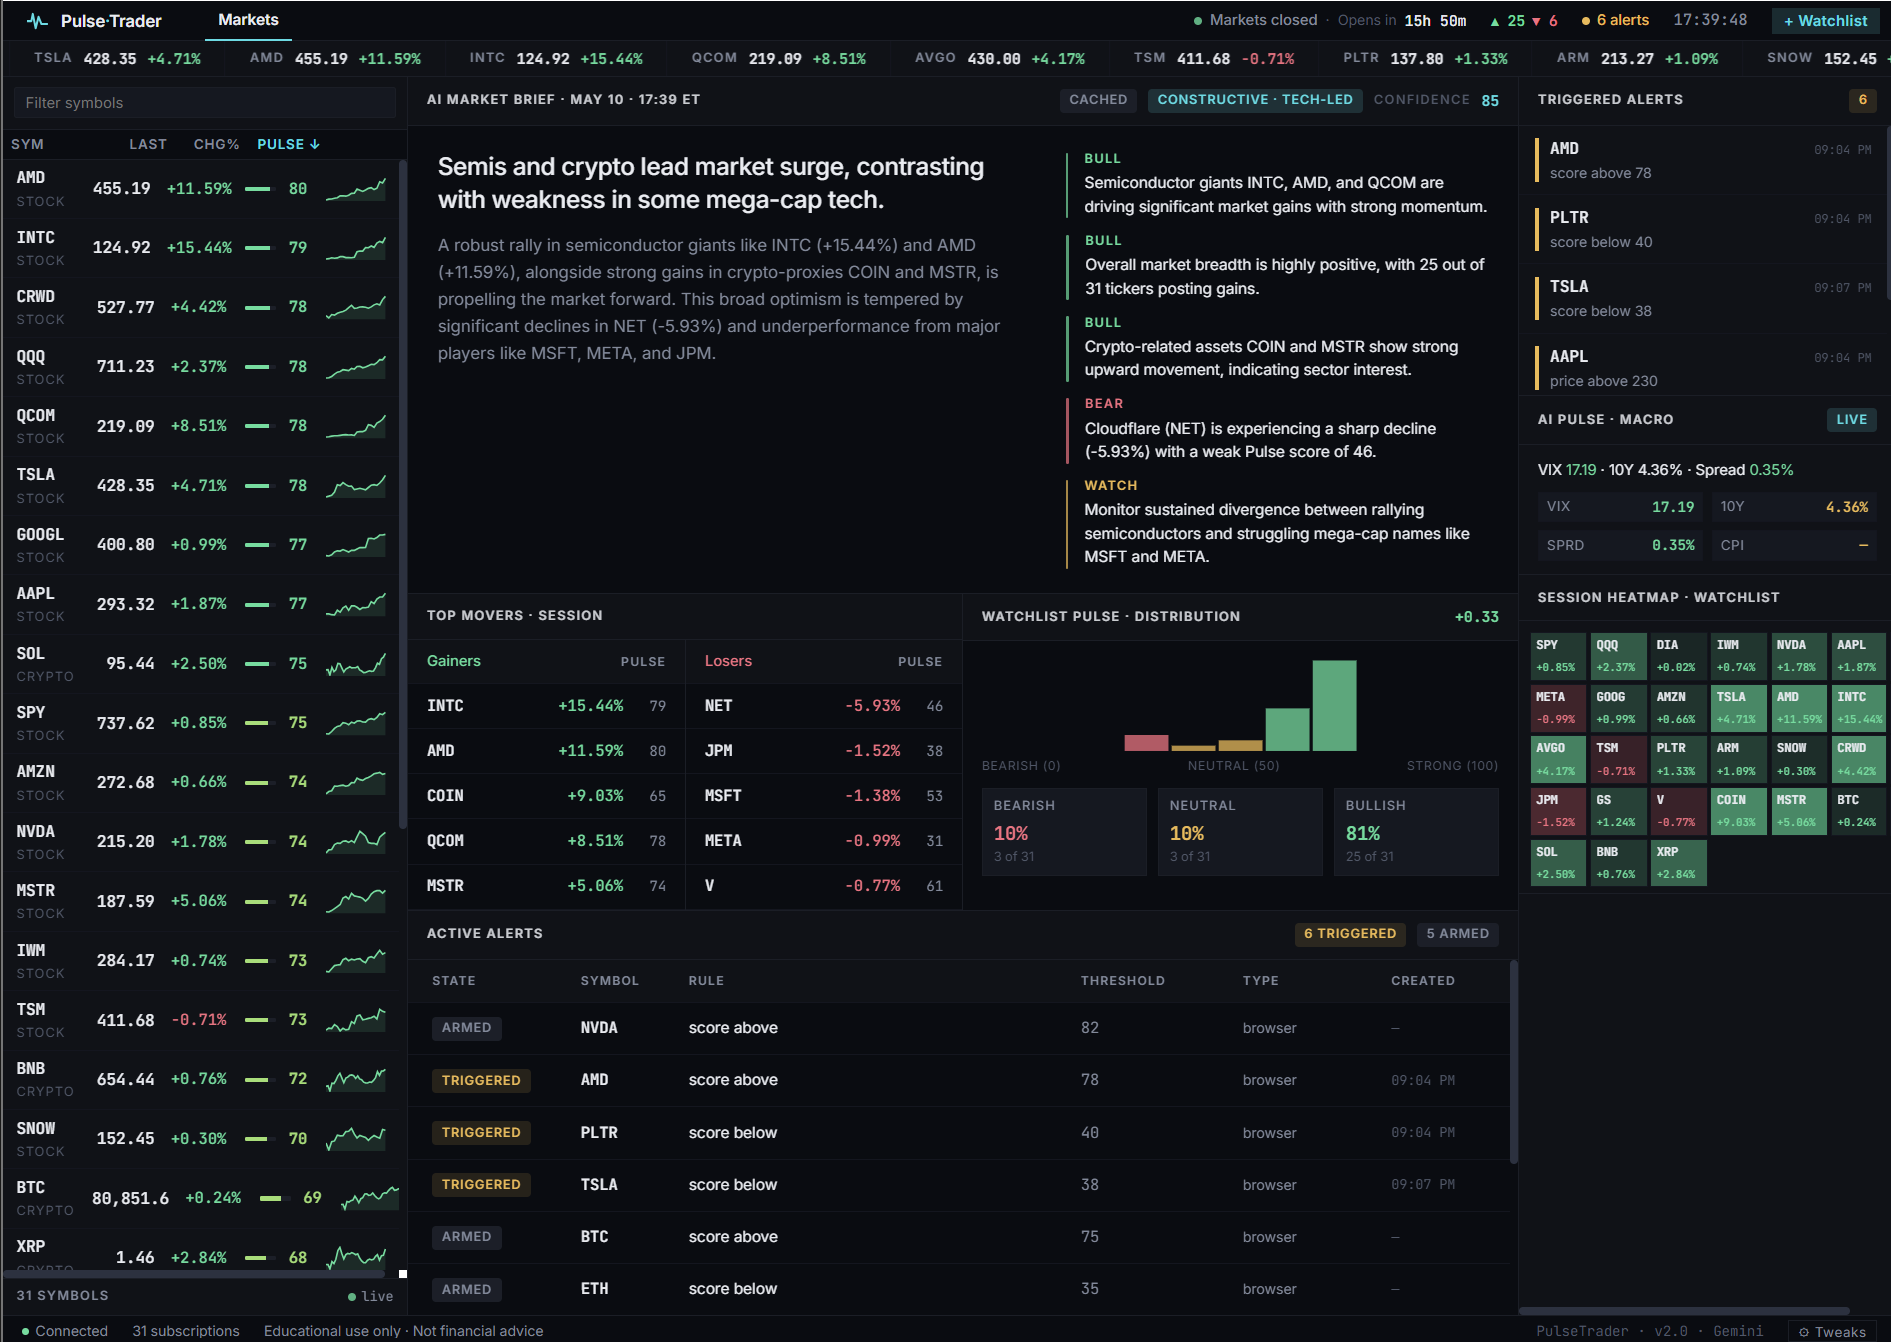
Task: Click the CACHED badge in market brief
Action: [1098, 100]
